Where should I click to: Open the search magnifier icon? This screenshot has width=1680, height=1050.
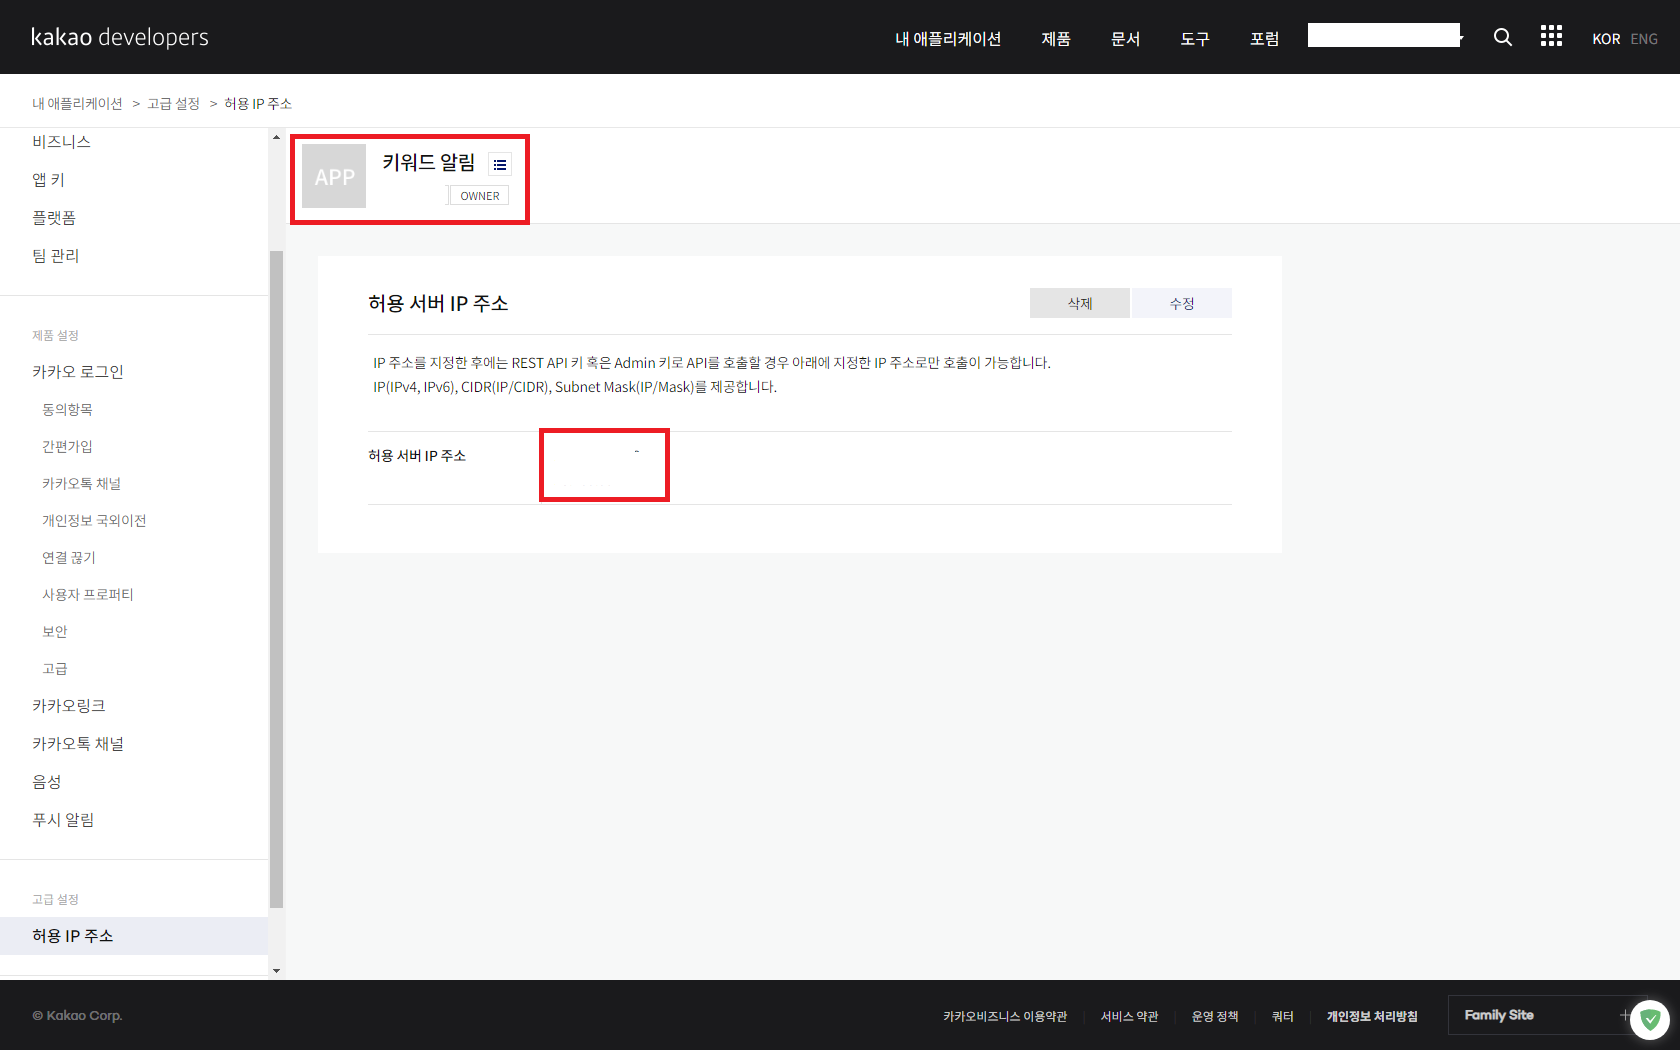1502,37
